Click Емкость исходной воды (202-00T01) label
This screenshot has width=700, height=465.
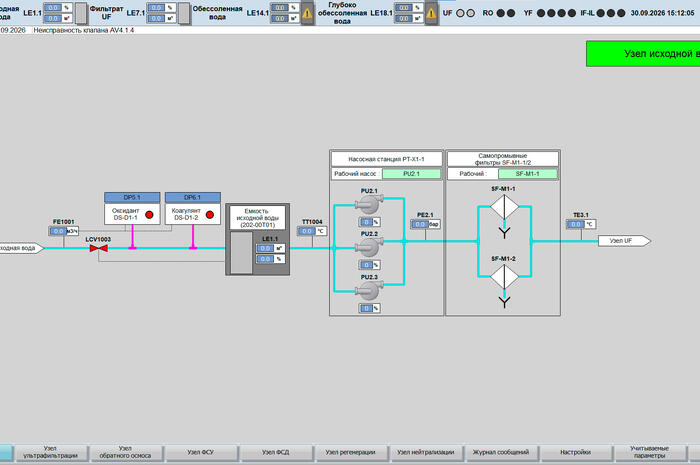[x=257, y=218]
